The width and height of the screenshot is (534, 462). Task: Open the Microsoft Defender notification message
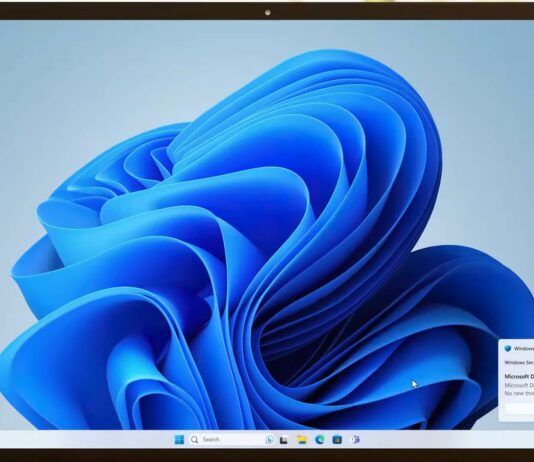click(519, 385)
